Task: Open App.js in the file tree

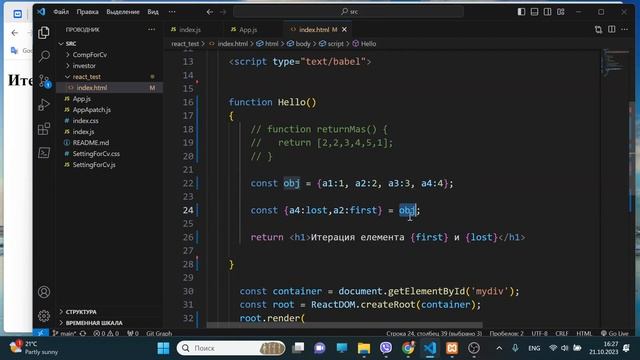Action: (x=82, y=98)
